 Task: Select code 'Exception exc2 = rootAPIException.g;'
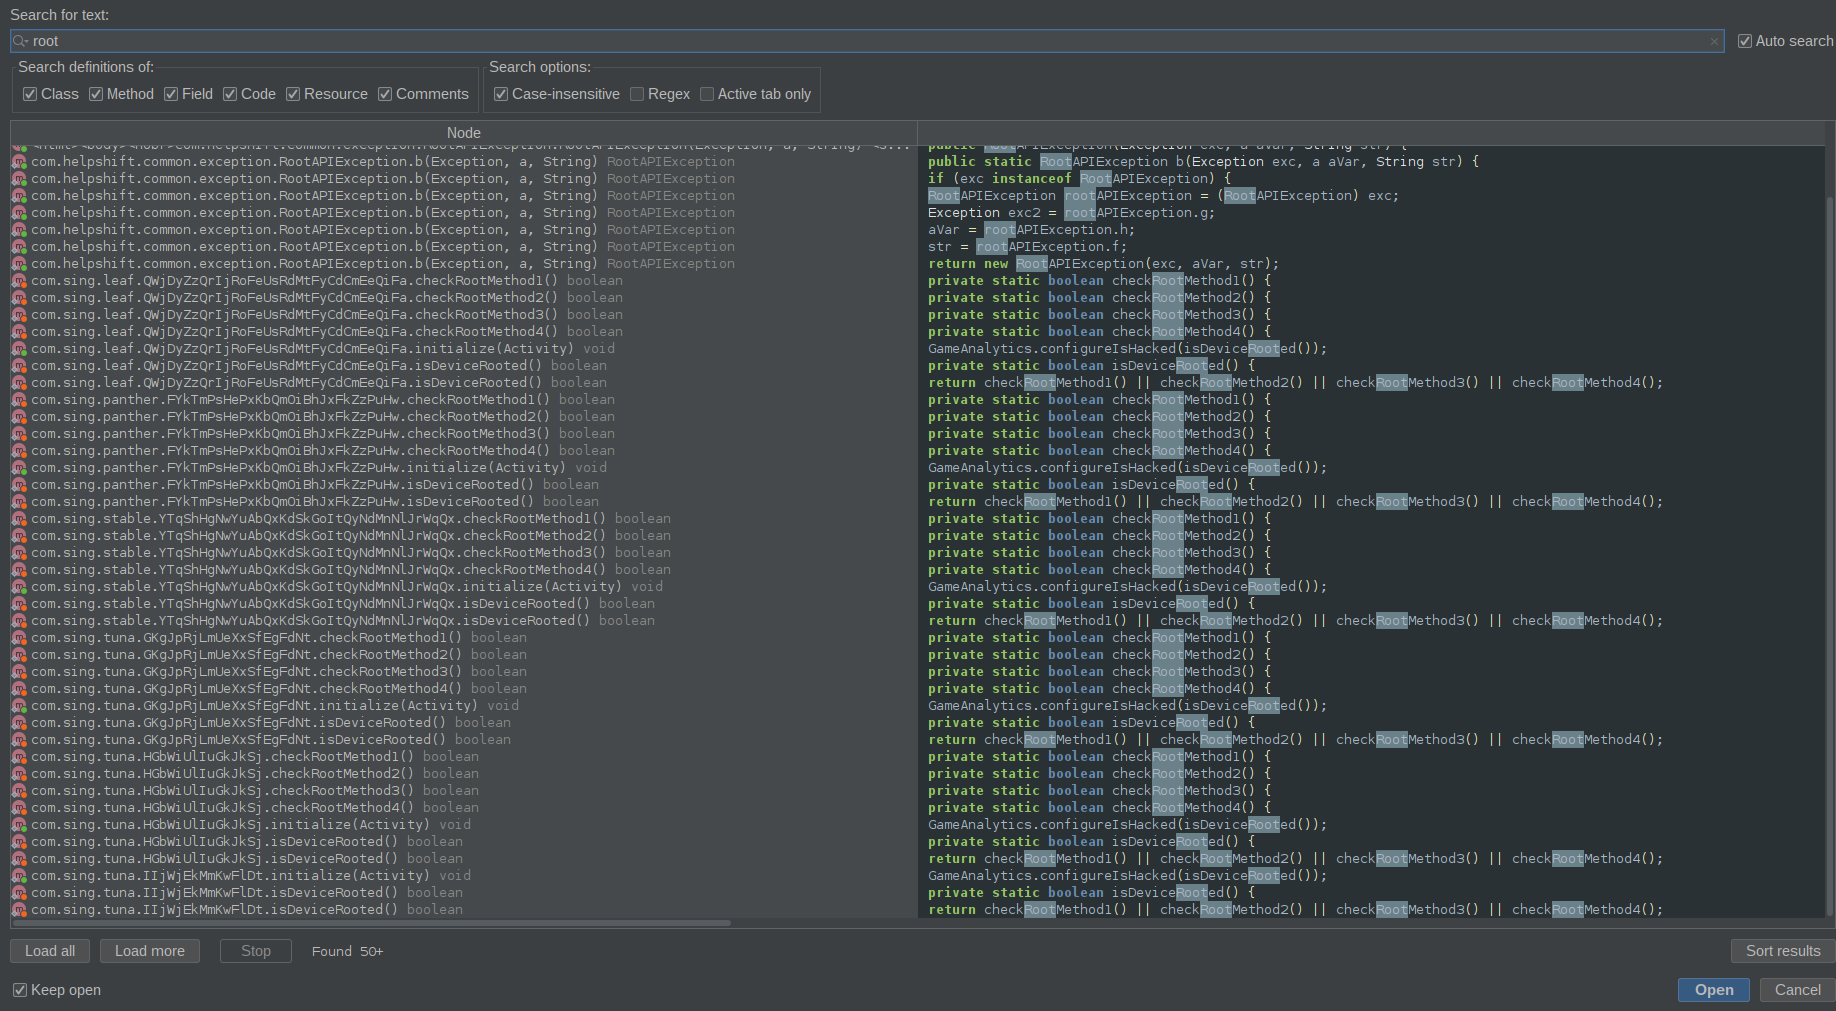pos(1071,213)
